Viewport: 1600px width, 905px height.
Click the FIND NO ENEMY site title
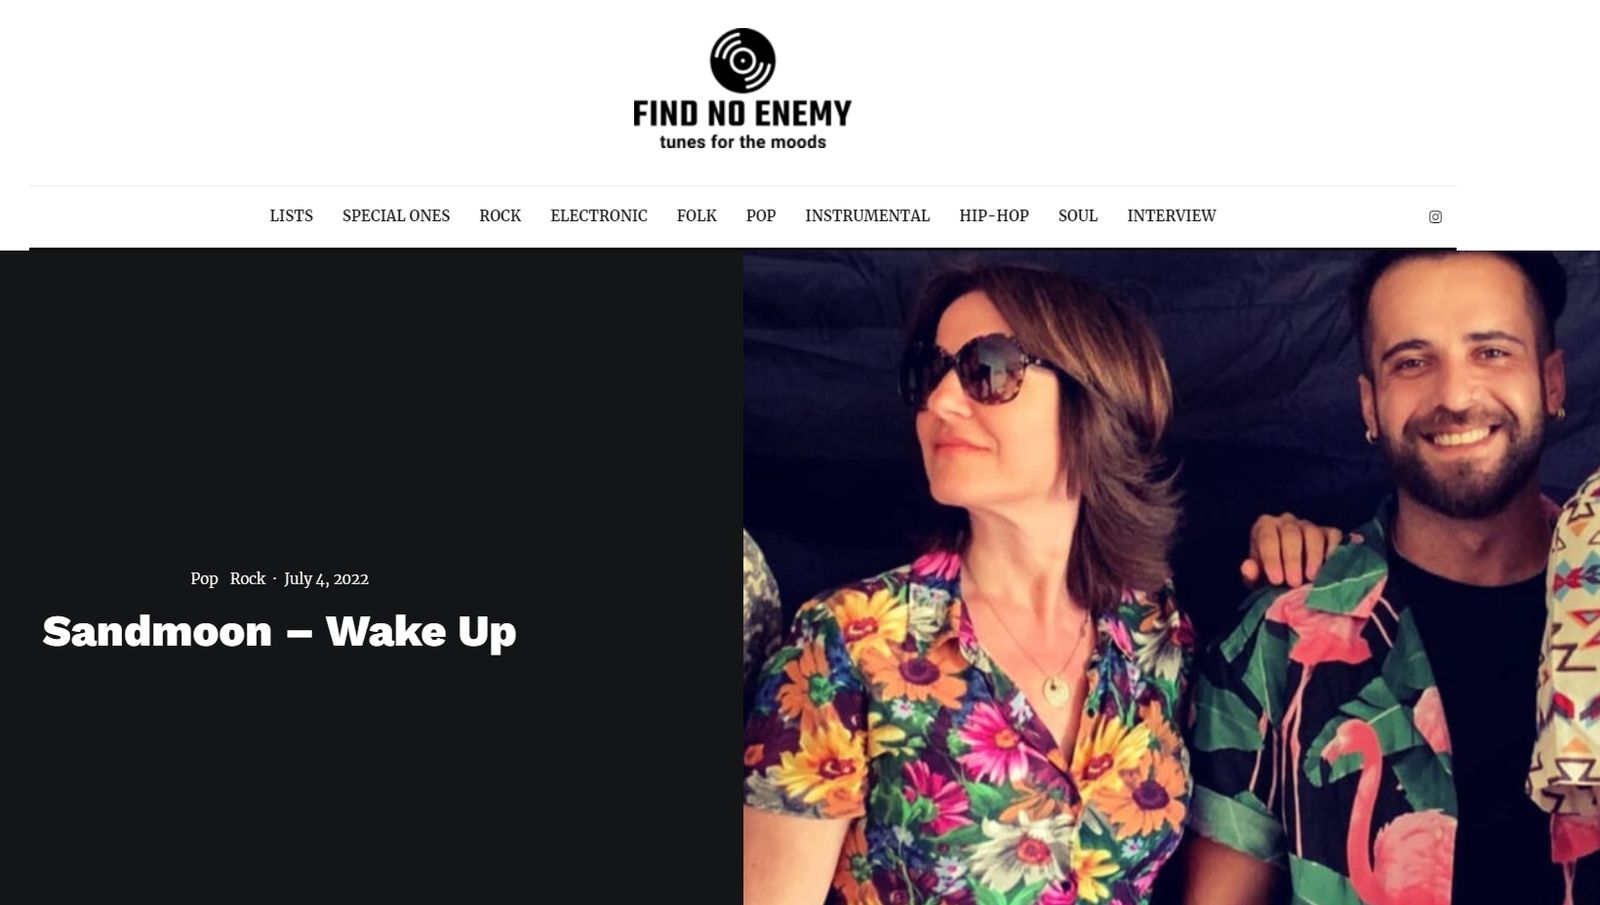pyautogui.click(x=742, y=113)
